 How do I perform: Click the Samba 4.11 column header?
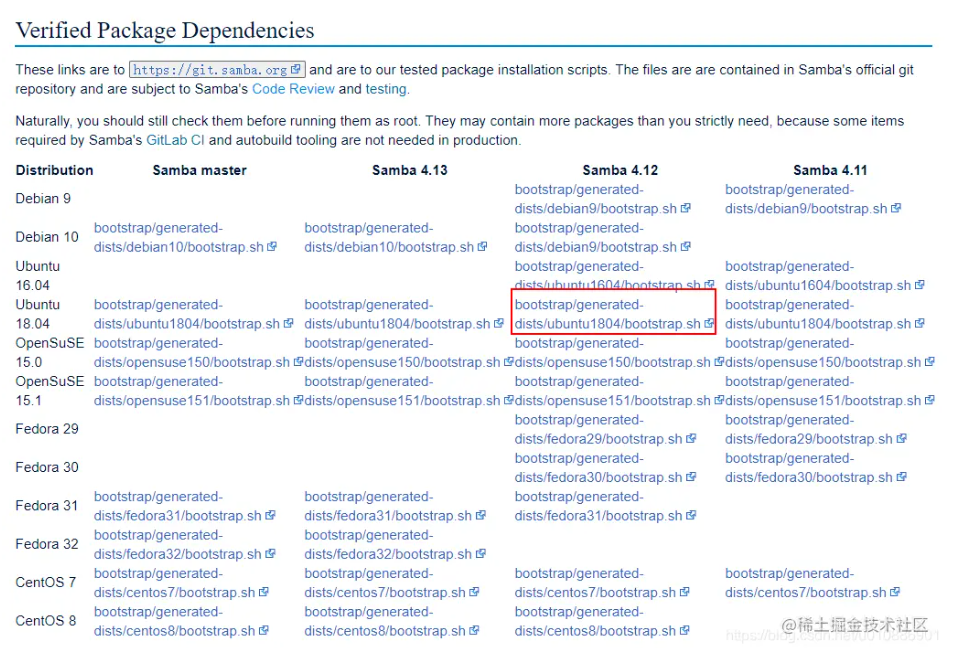point(830,170)
